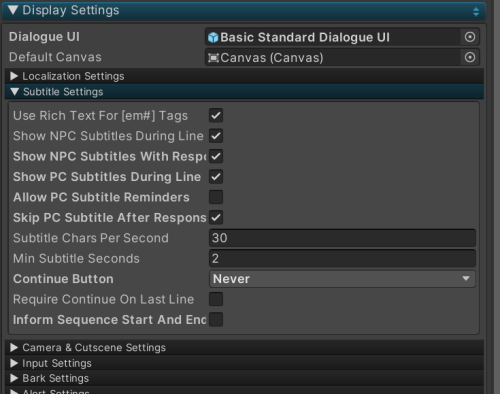This screenshot has width=500, height=394.
Task: Enable Require Continue On Last Line
Action: 216,299
